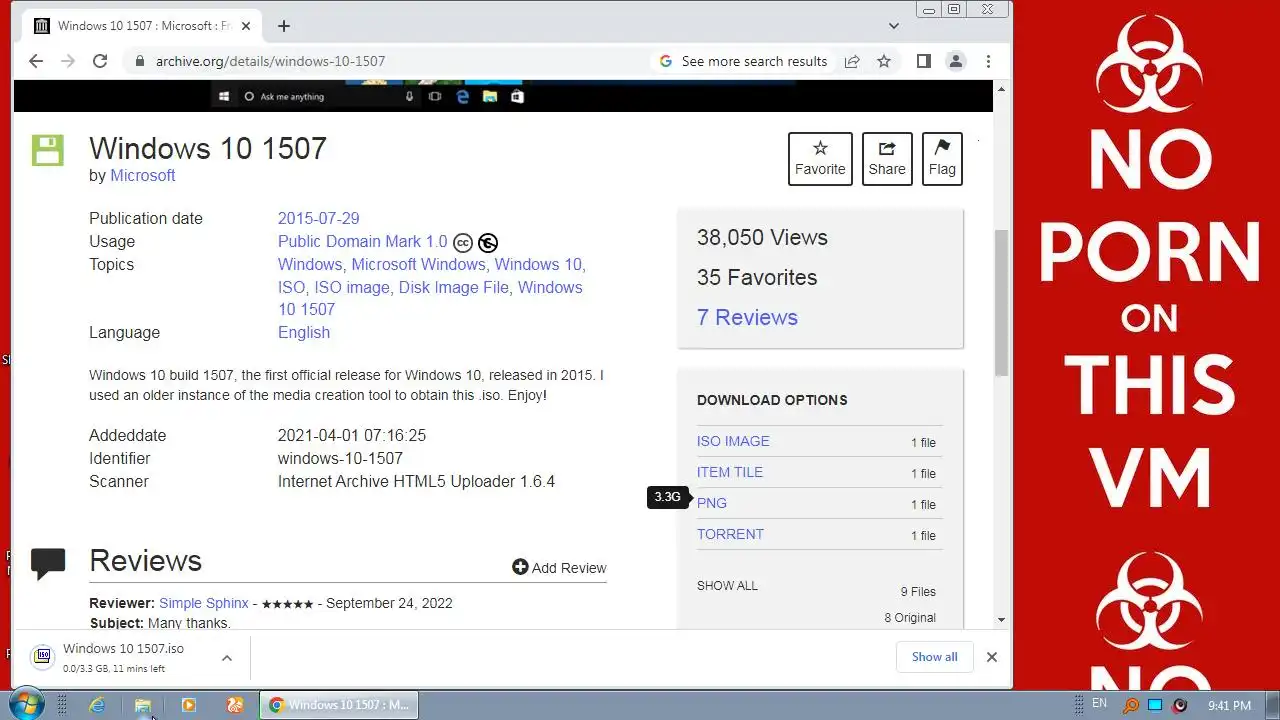The width and height of the screenshot is (1280, 720).
Task: Click the EN language indicator
Action: point(1099,704)
